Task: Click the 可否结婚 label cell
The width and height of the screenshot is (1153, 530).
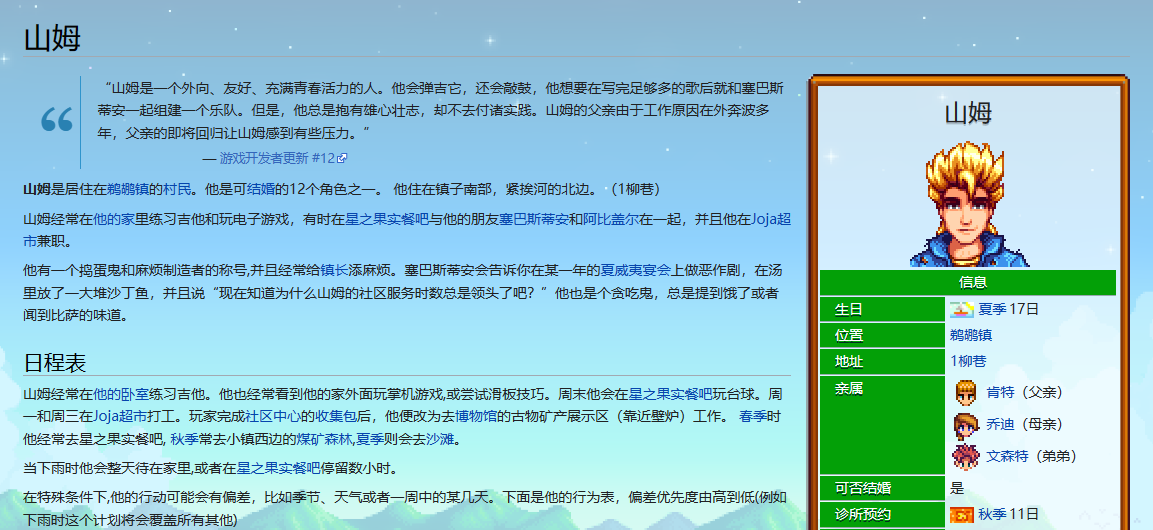Action: click(x=882, y=488)
